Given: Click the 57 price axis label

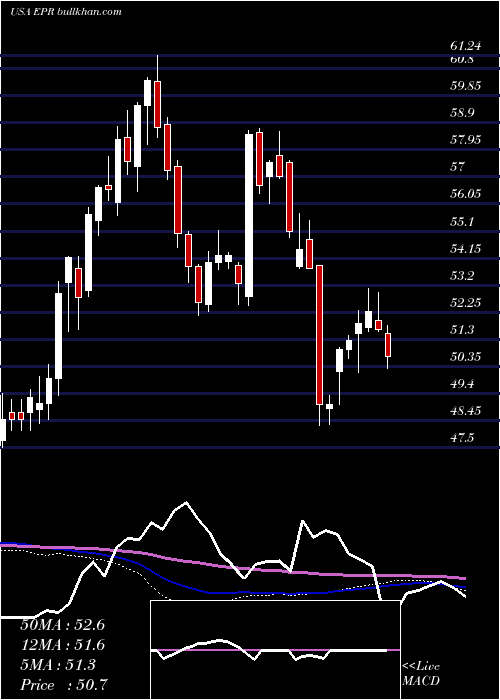Looking at the screenshot, I should (x=457, y=167).
